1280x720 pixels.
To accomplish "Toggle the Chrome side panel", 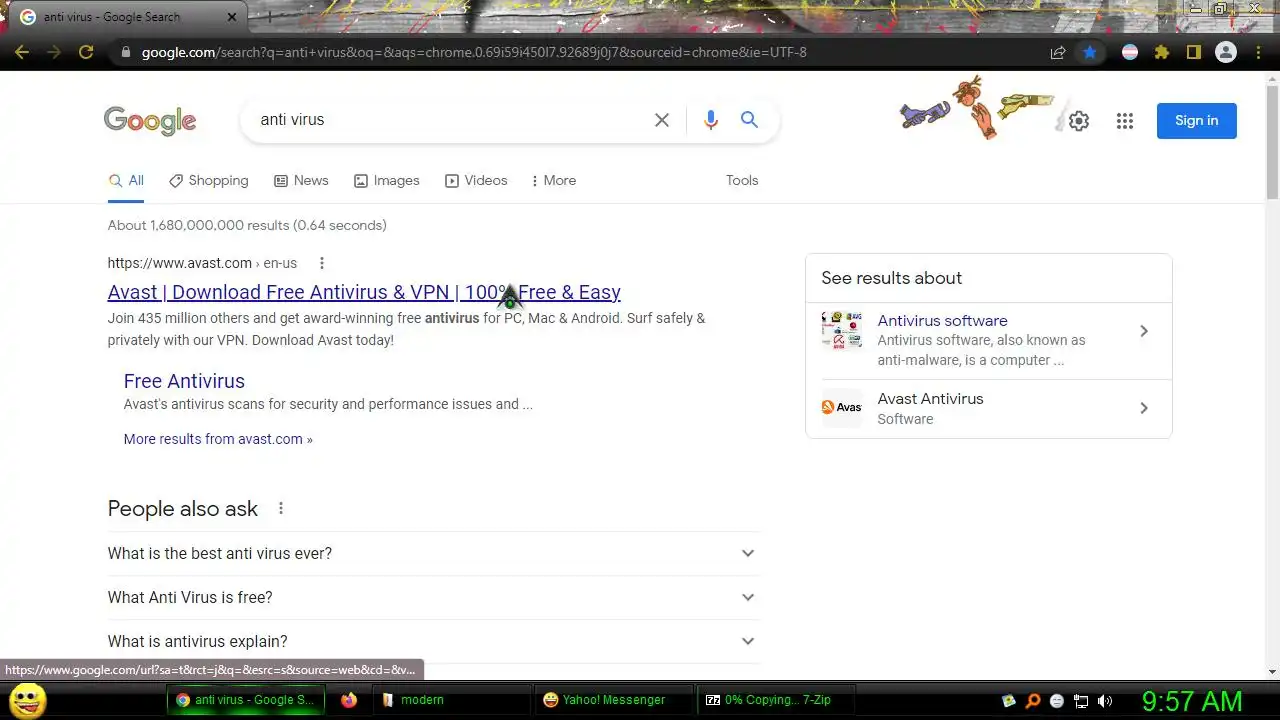I will pos(1194,52).
